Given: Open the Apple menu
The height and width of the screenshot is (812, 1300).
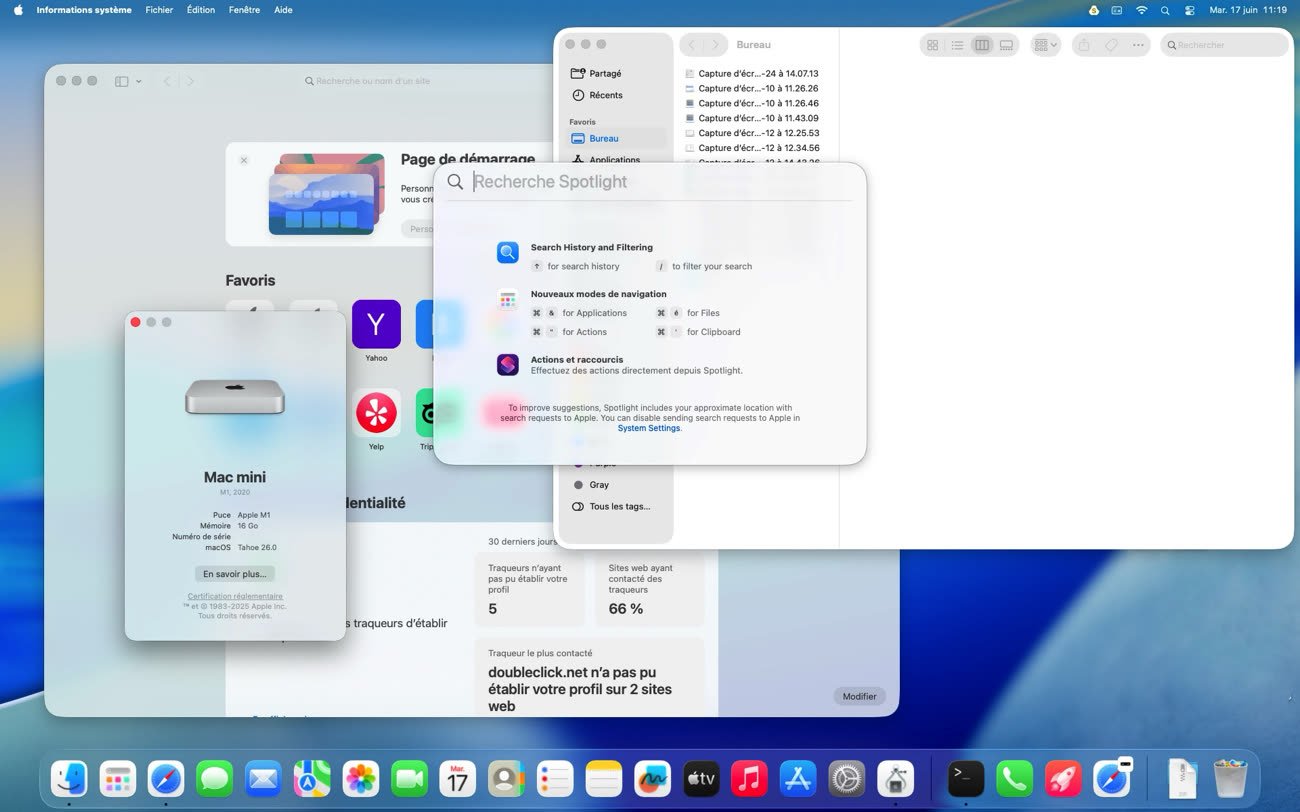Looking at the screenshot, I should (x=18, y=10).
